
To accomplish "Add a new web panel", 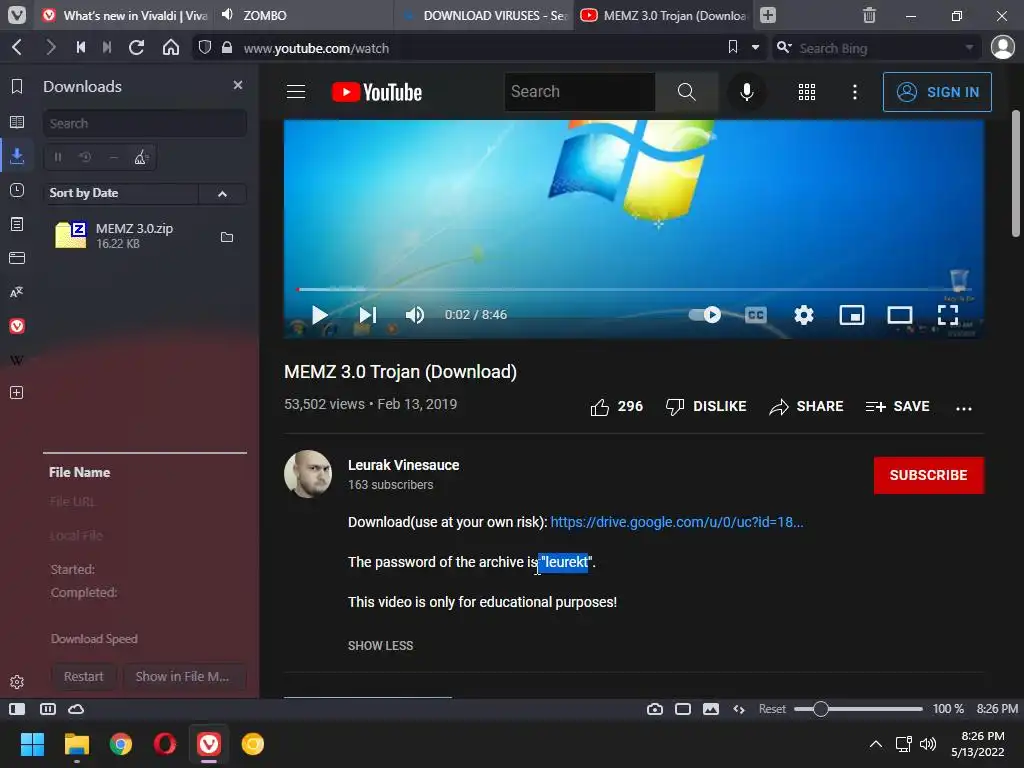I will click(17, 392).
